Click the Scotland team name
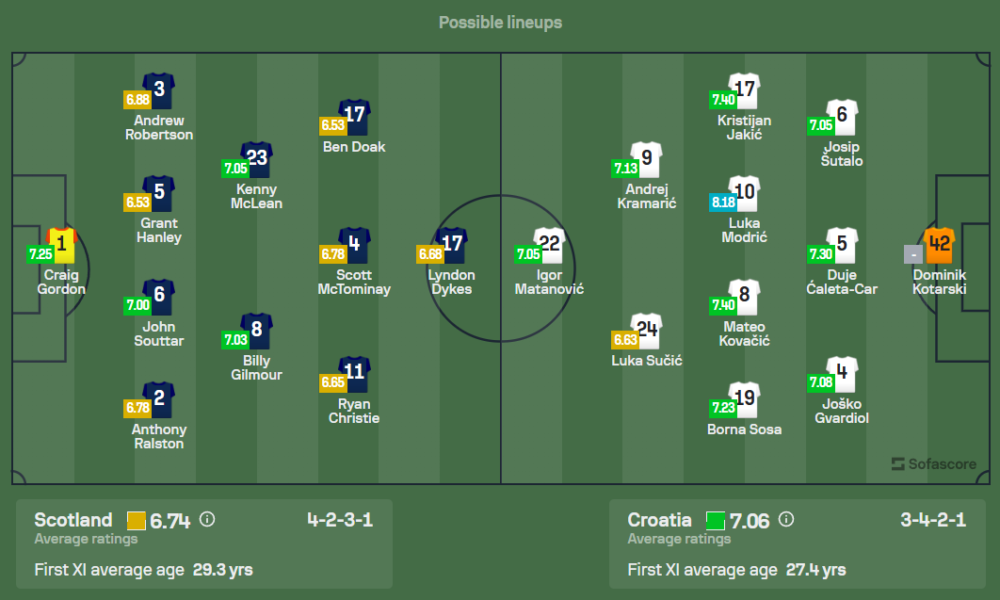This screenshot has height=600, width=1000. (73, 520)
